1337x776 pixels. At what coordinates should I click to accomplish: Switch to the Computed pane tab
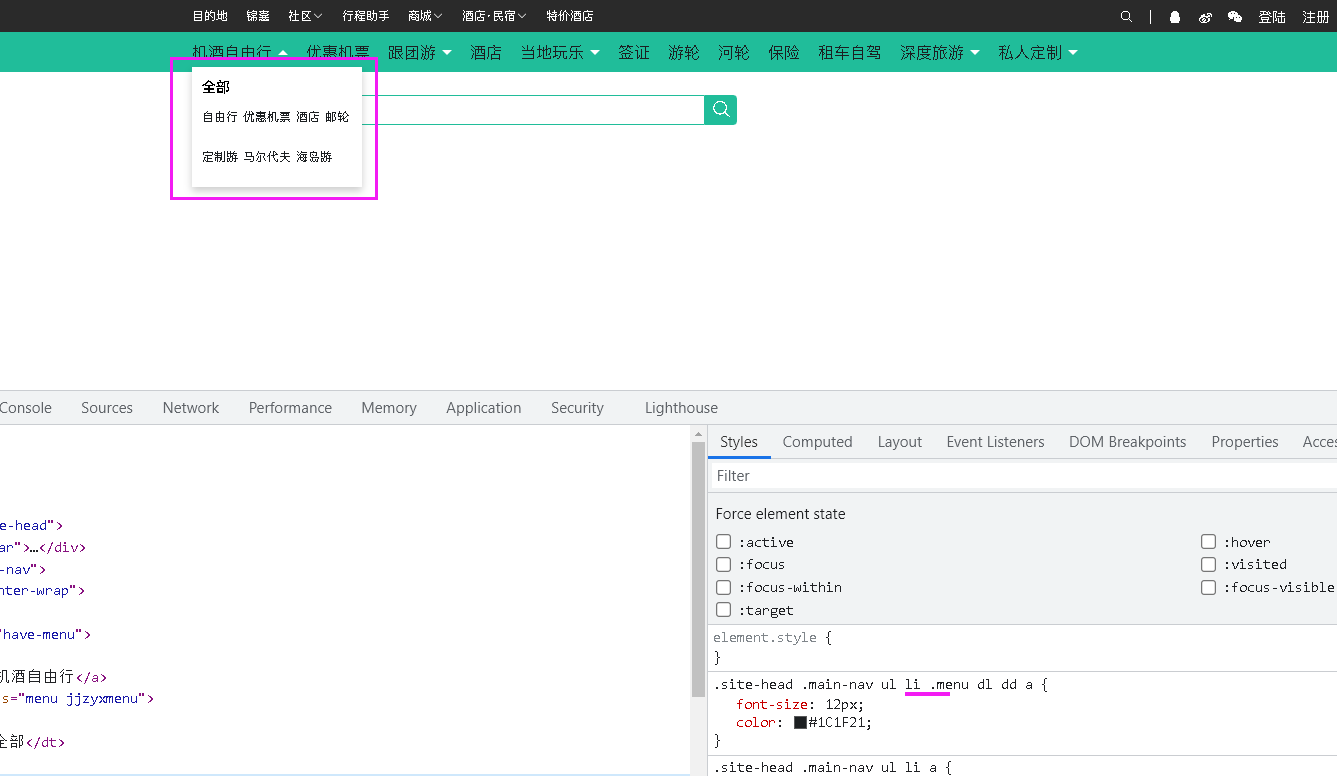click(x=818, y=442)
